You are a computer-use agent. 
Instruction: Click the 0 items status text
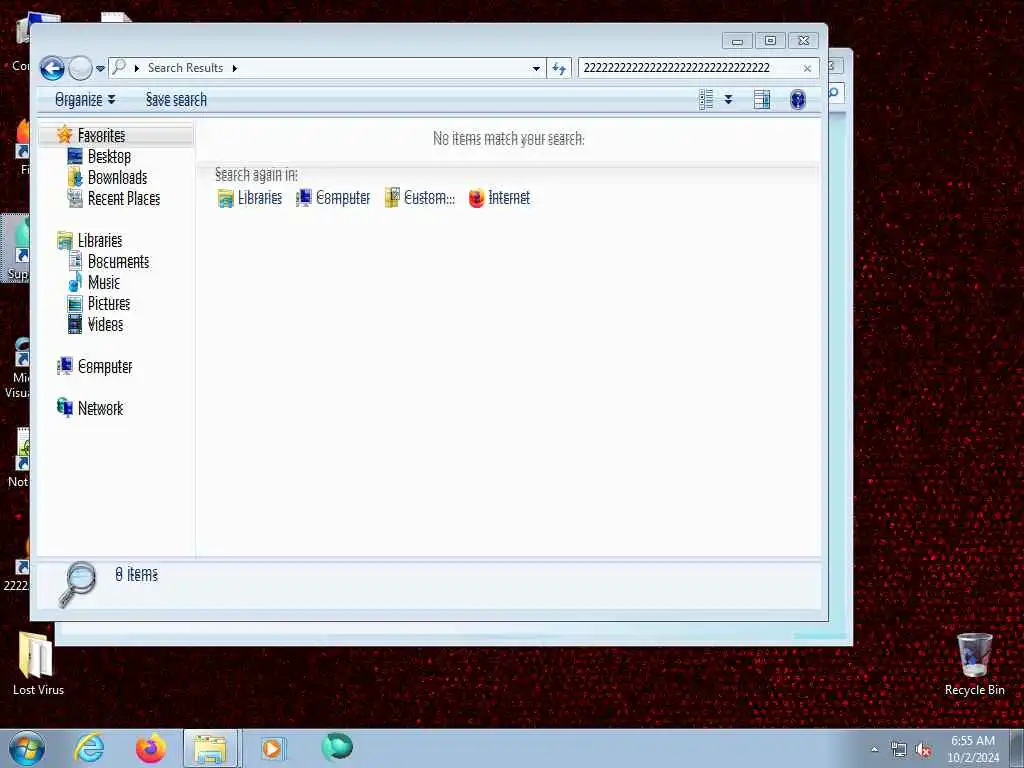[136, 574]
